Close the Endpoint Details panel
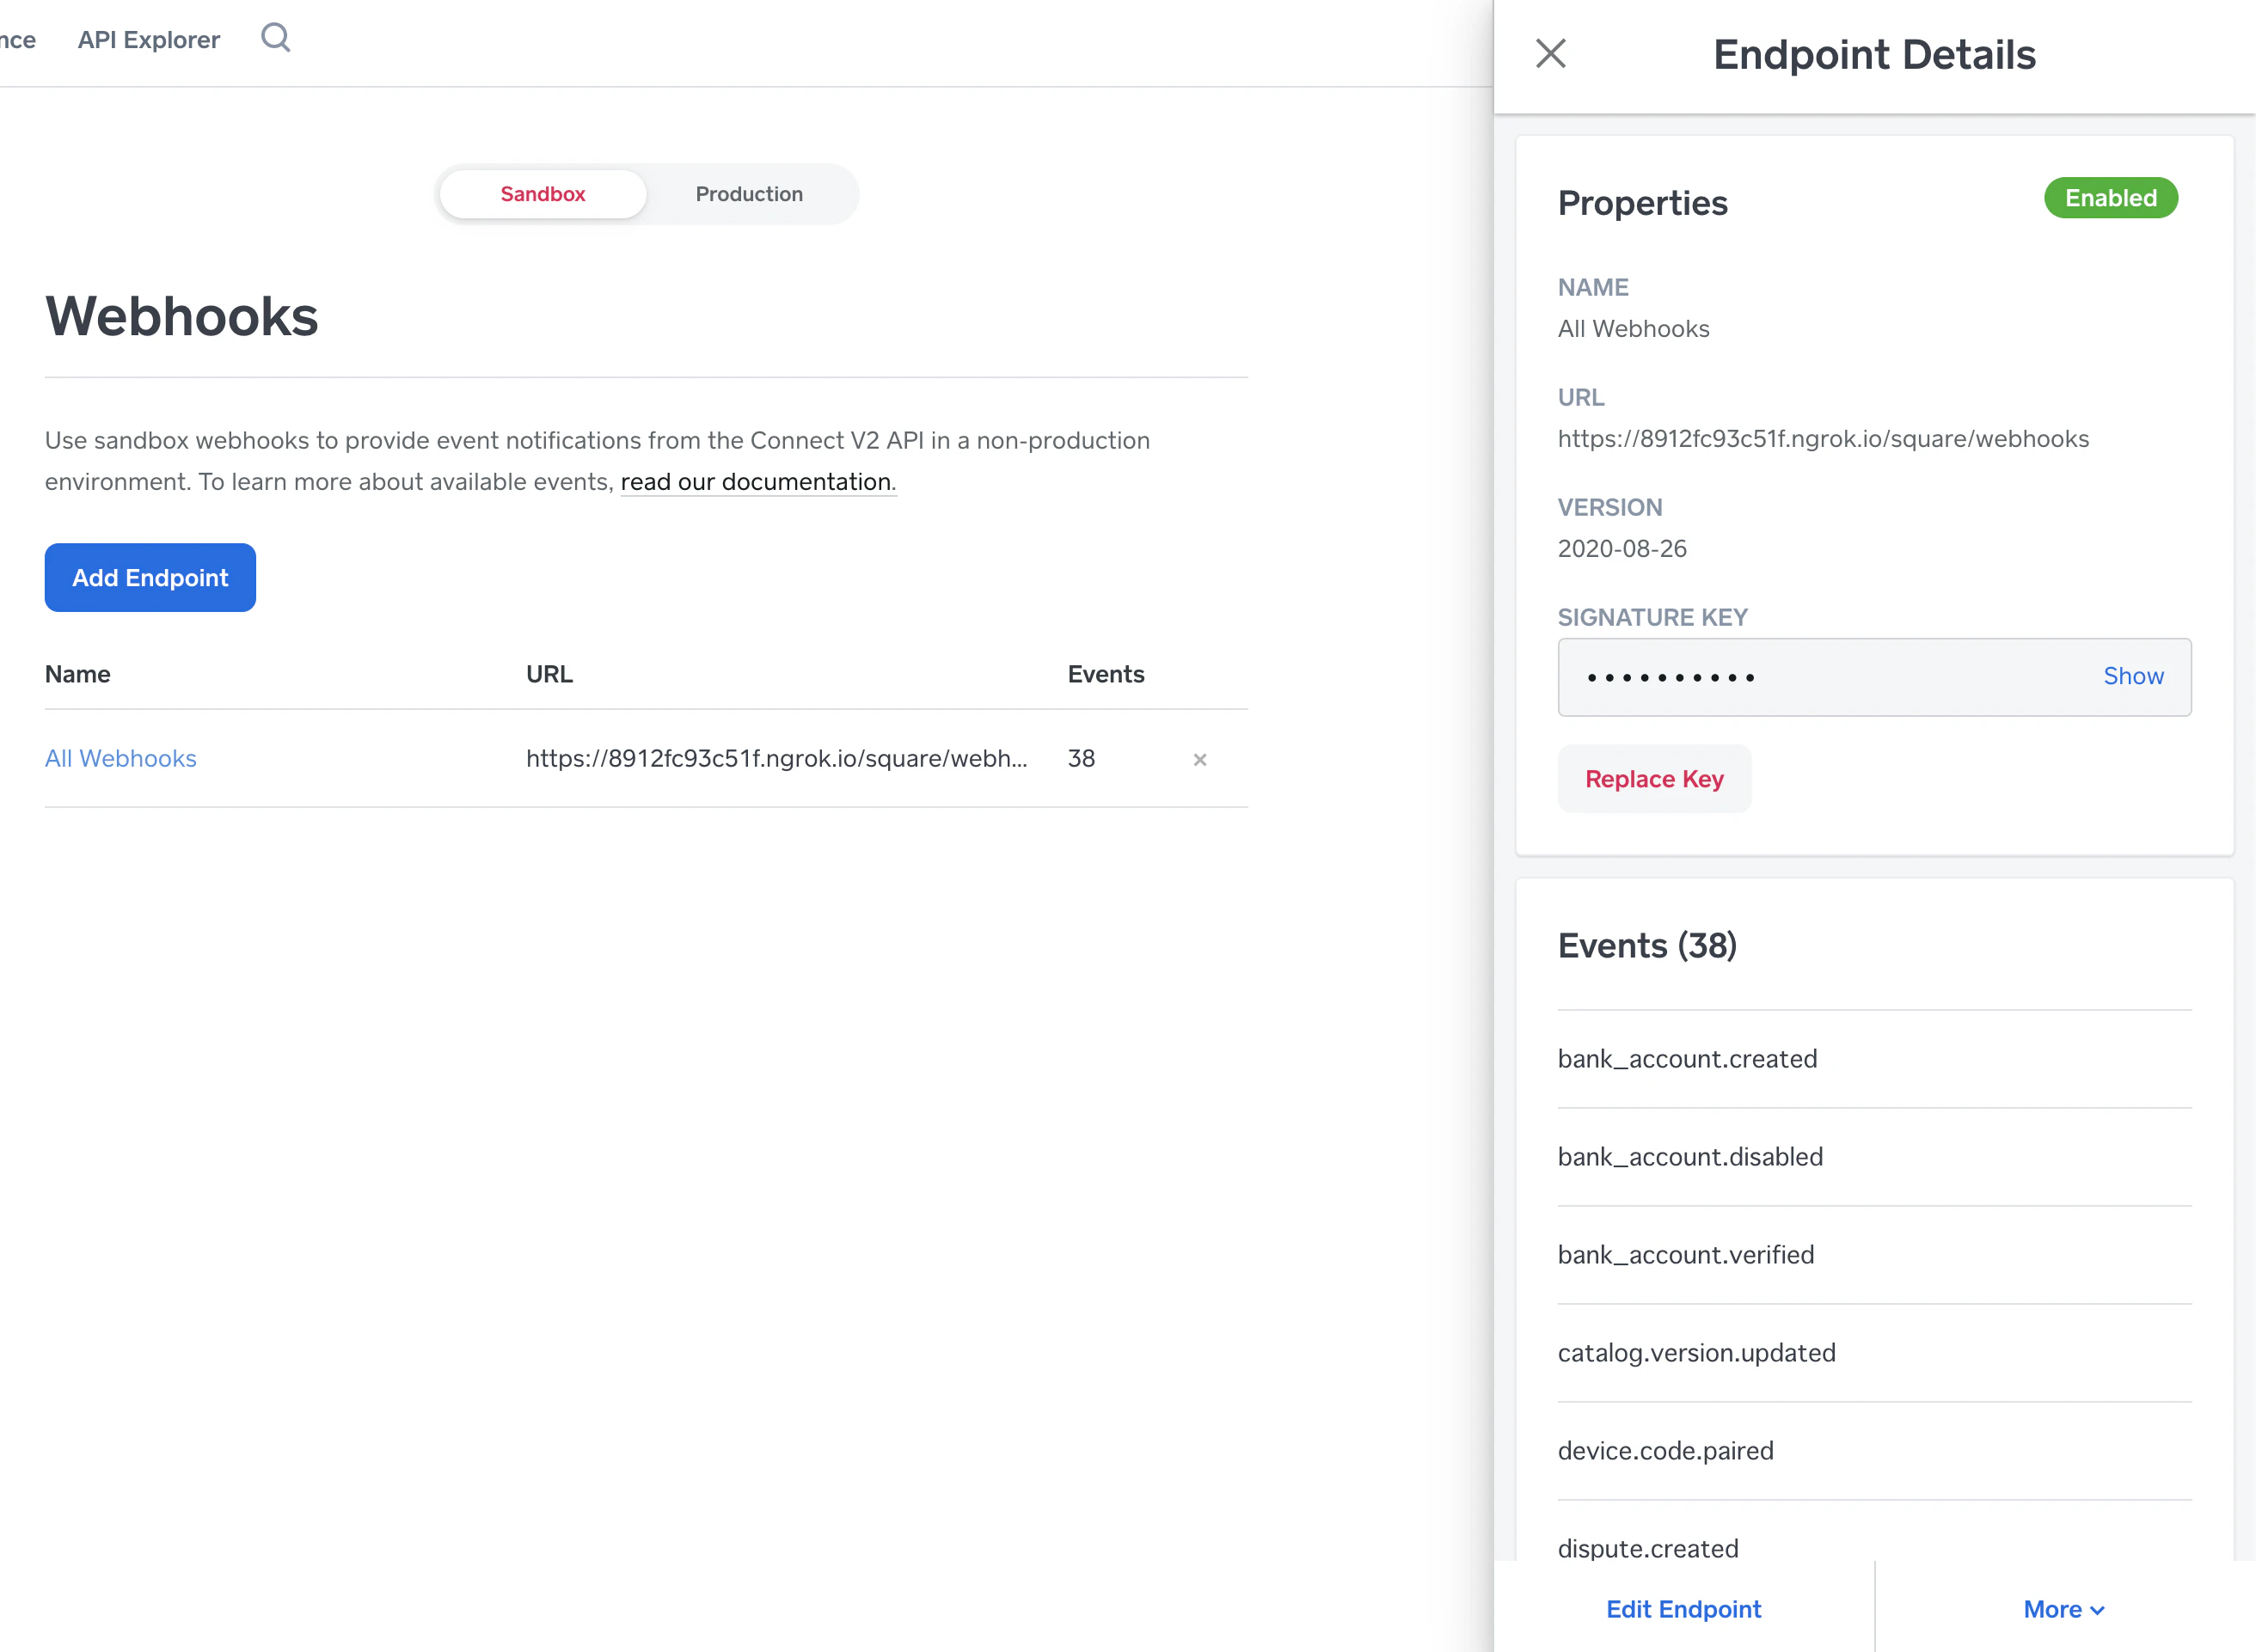 tap(1551, 53)
